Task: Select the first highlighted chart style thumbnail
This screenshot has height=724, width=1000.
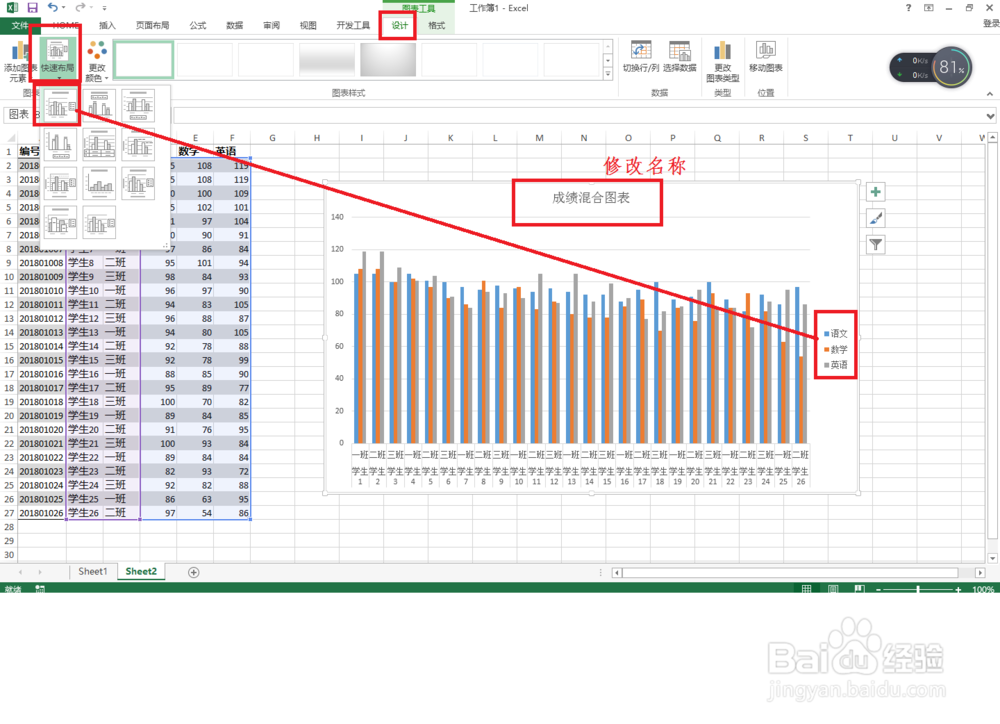Action: (144, 59)
